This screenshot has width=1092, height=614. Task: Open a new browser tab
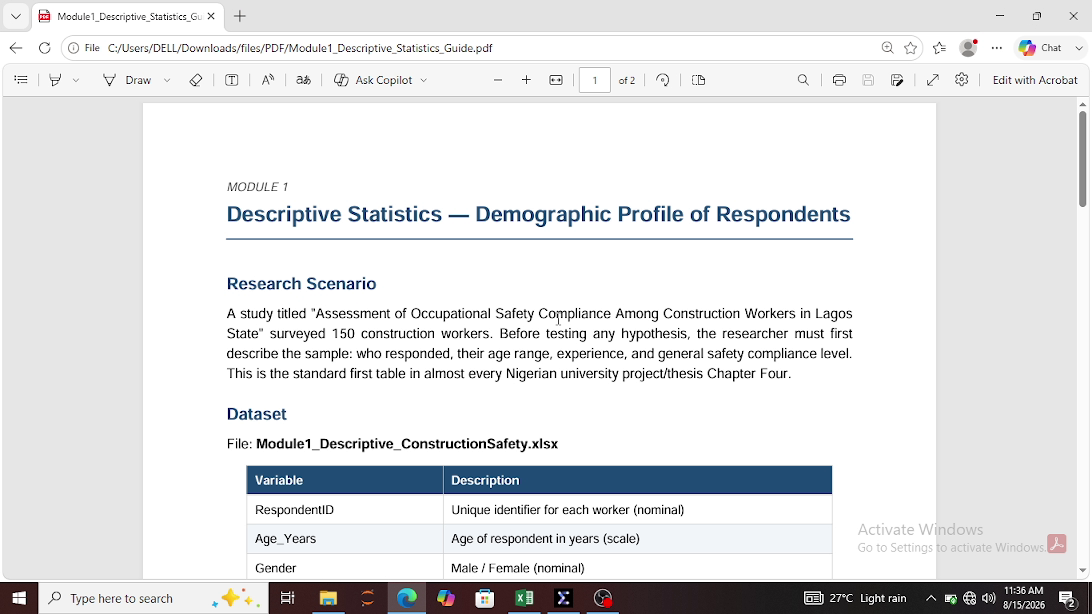click(x=240, y=16)
